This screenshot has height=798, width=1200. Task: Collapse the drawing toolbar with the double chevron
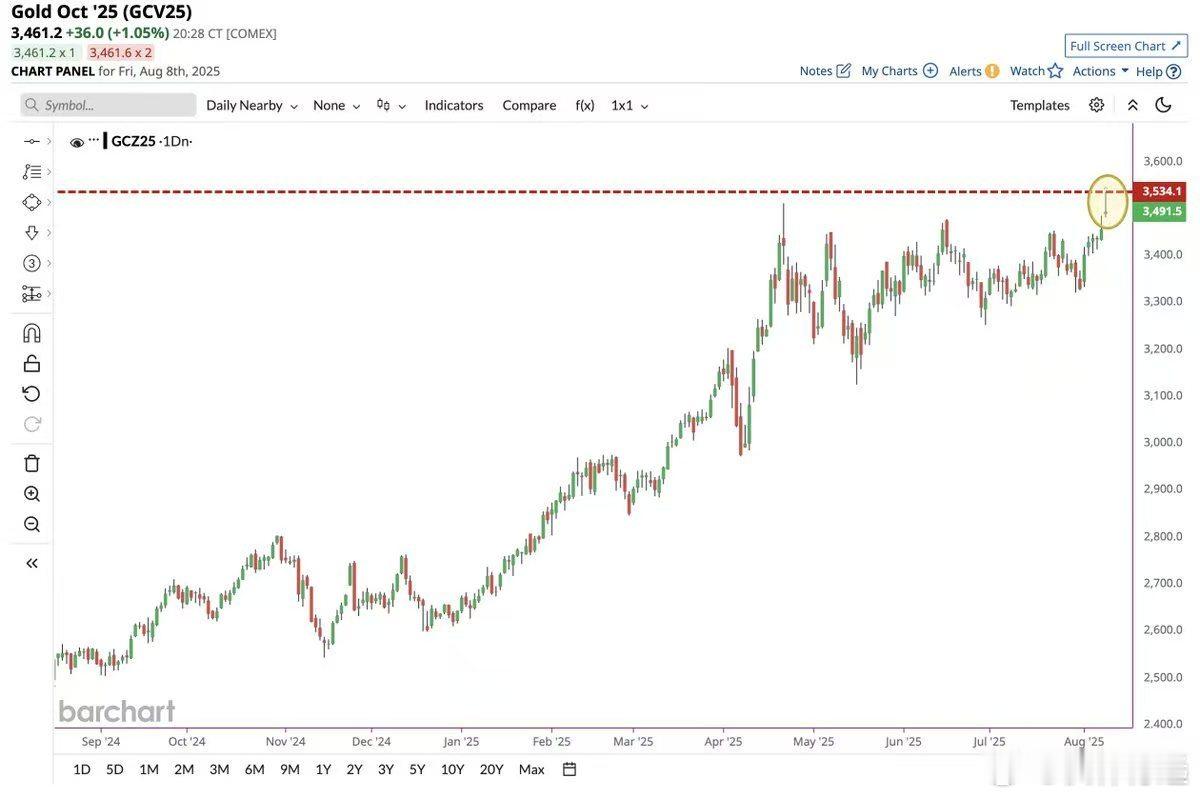[32, 563]
